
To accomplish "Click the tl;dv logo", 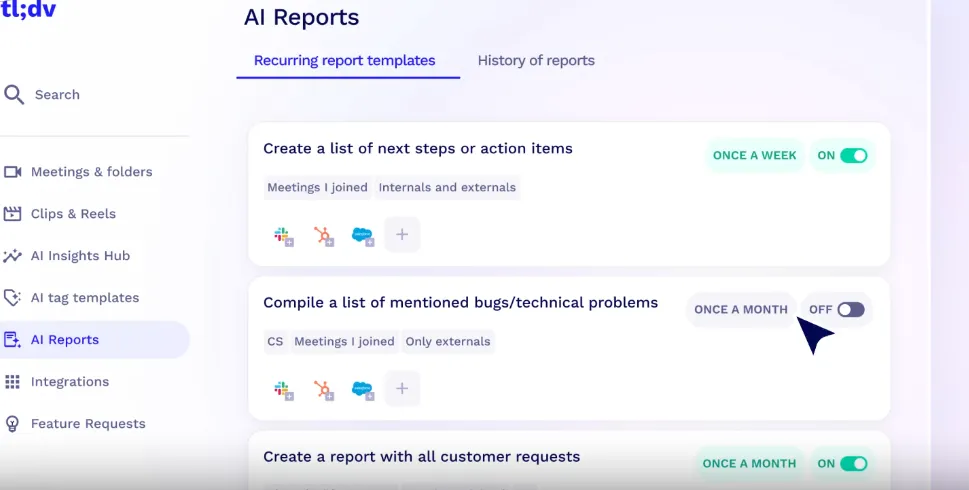I will 29,9.
